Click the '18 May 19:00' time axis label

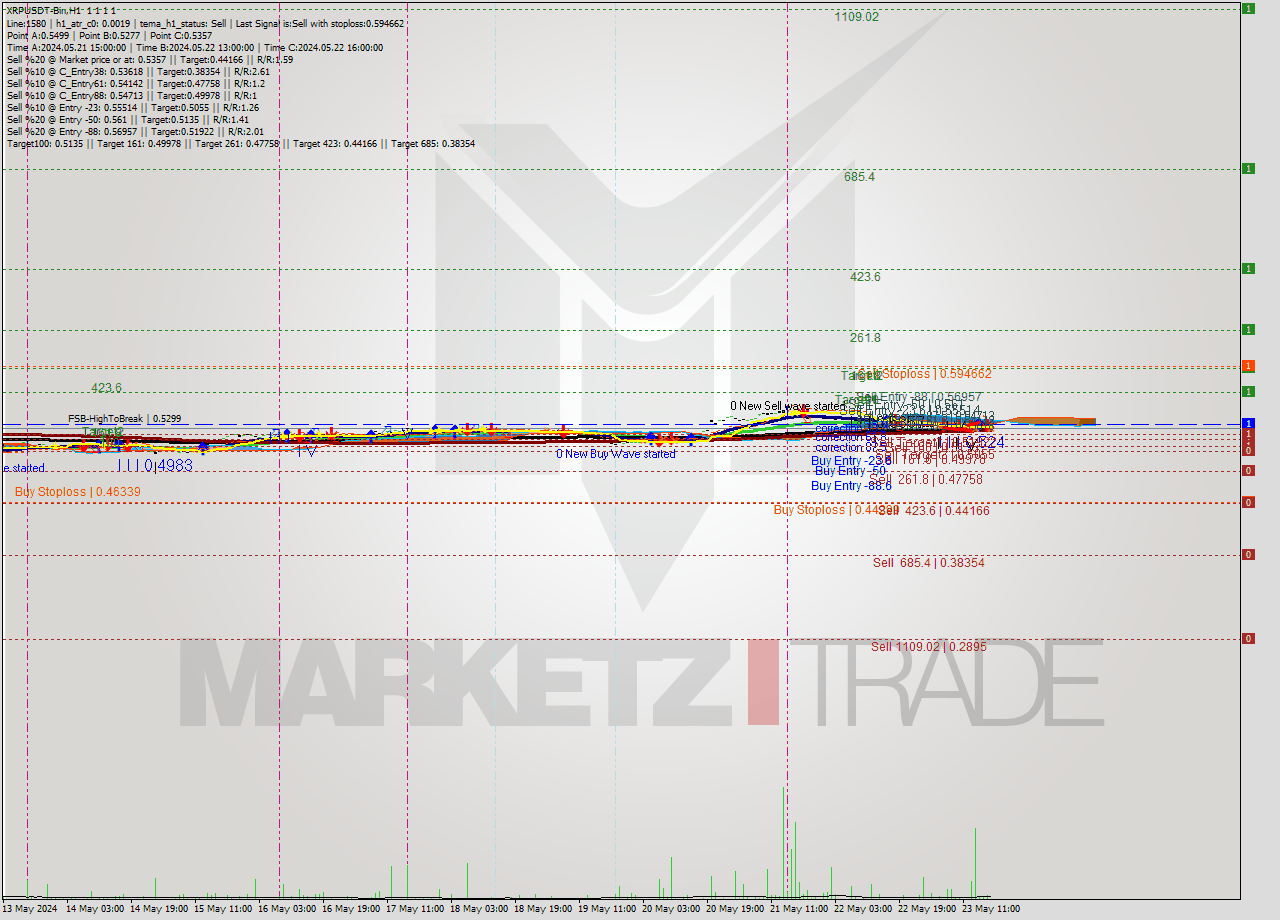pos(543,909)
